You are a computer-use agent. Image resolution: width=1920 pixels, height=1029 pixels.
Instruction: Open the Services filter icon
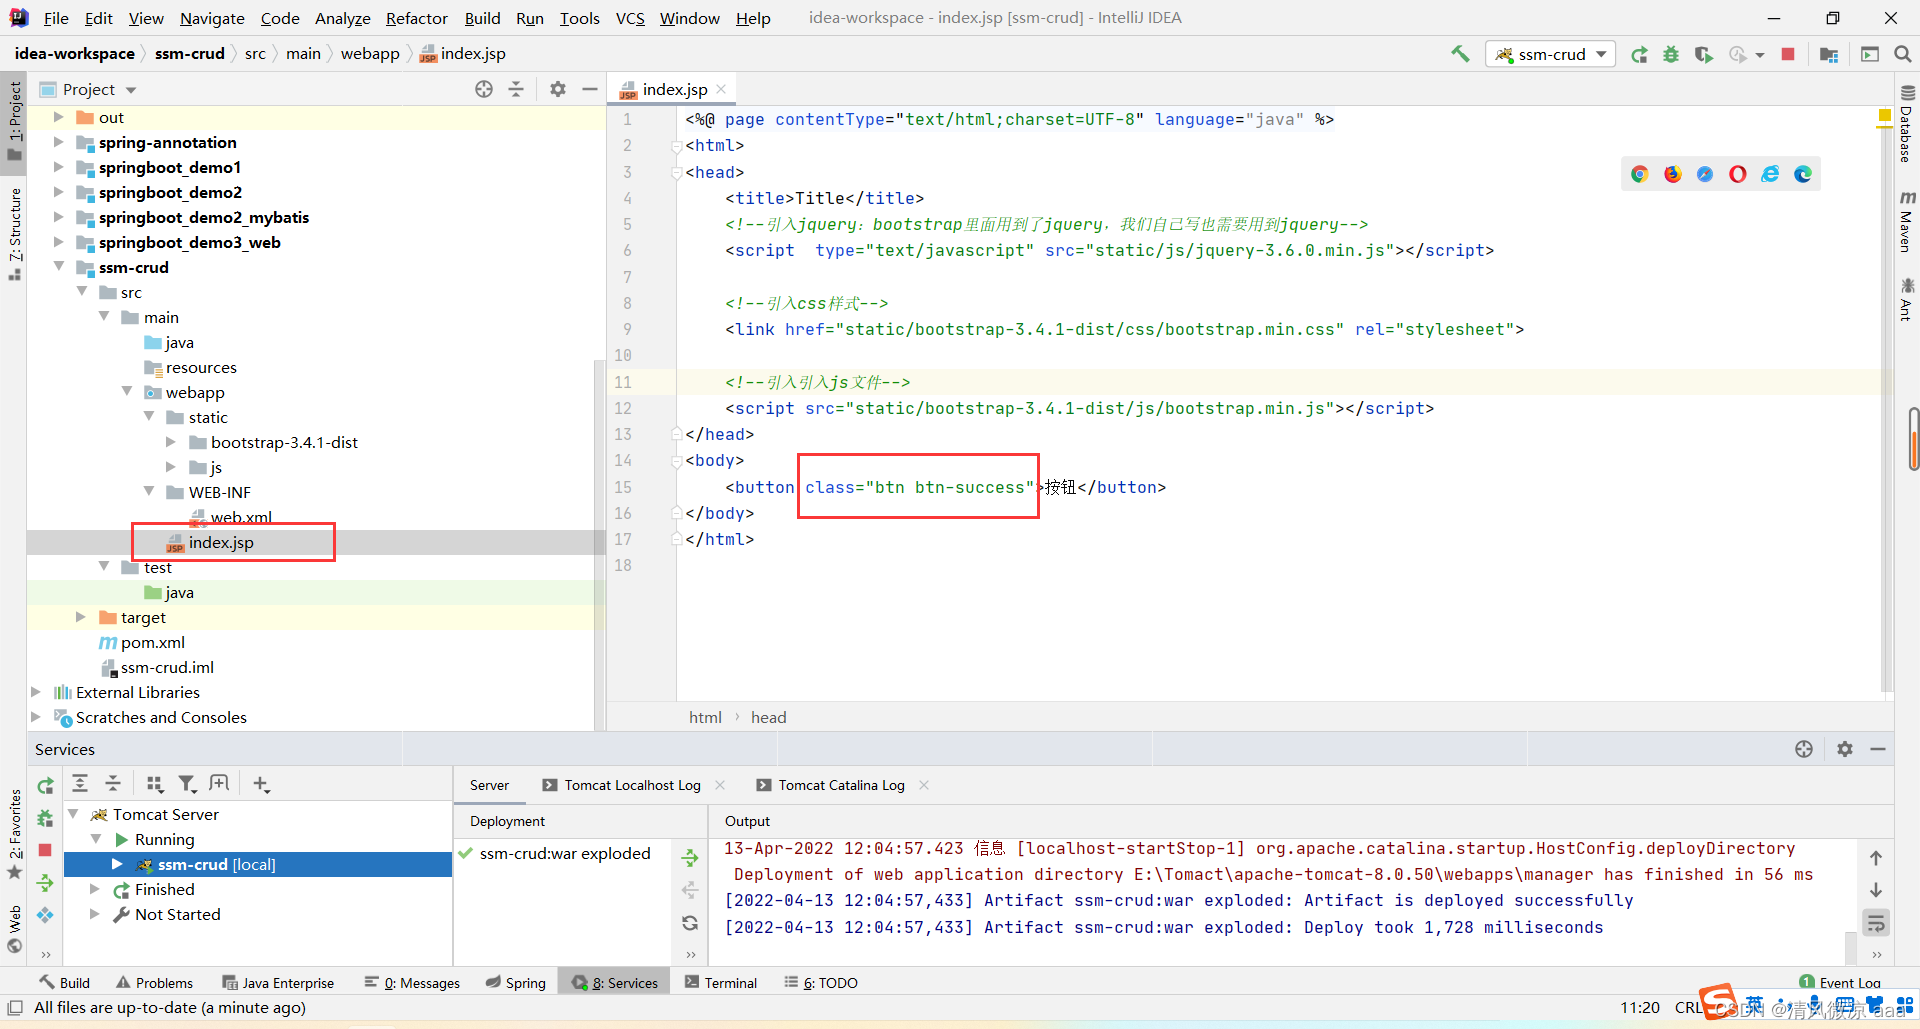pos(187,784)
